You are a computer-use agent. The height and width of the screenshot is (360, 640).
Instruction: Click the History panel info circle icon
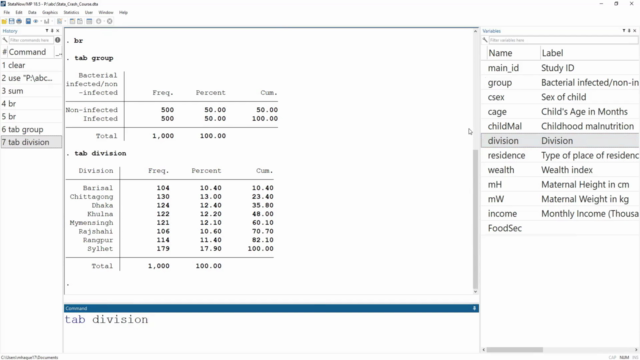pyautogui.click(x=58, y=40)
